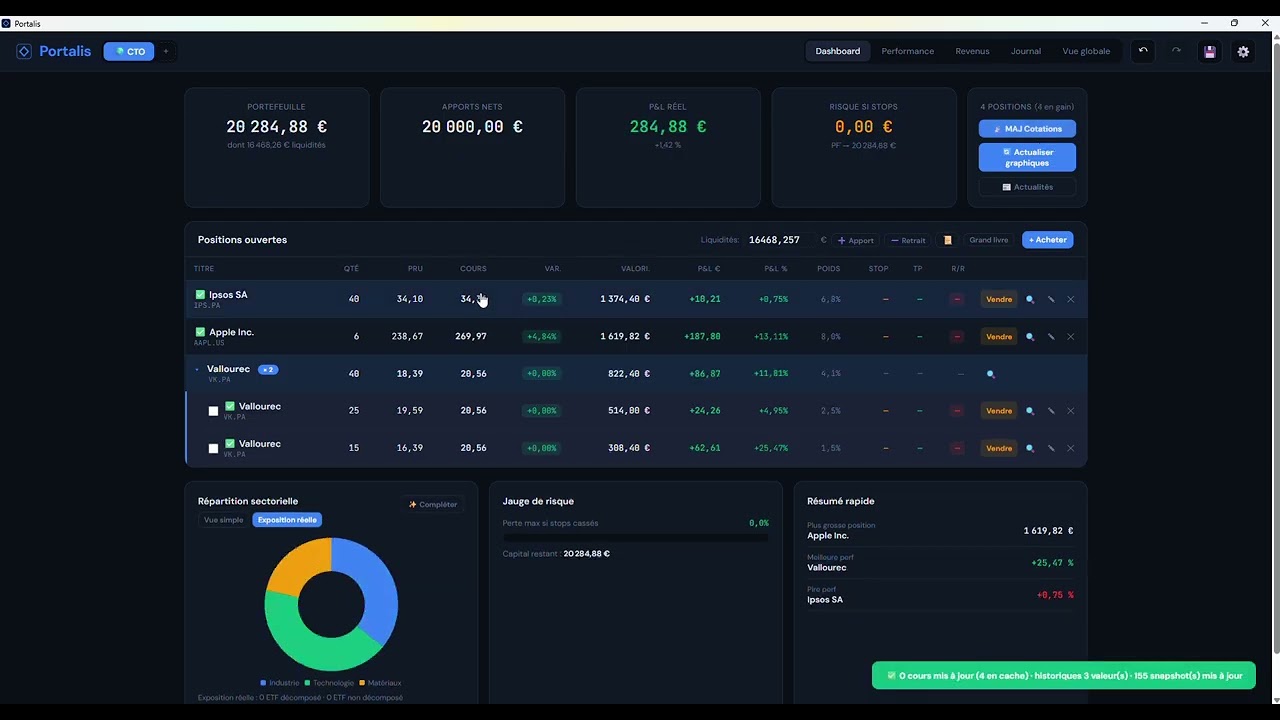
Task: Select the white checkbox of 25-share Vallourec lot
Action: pos(213,411)
